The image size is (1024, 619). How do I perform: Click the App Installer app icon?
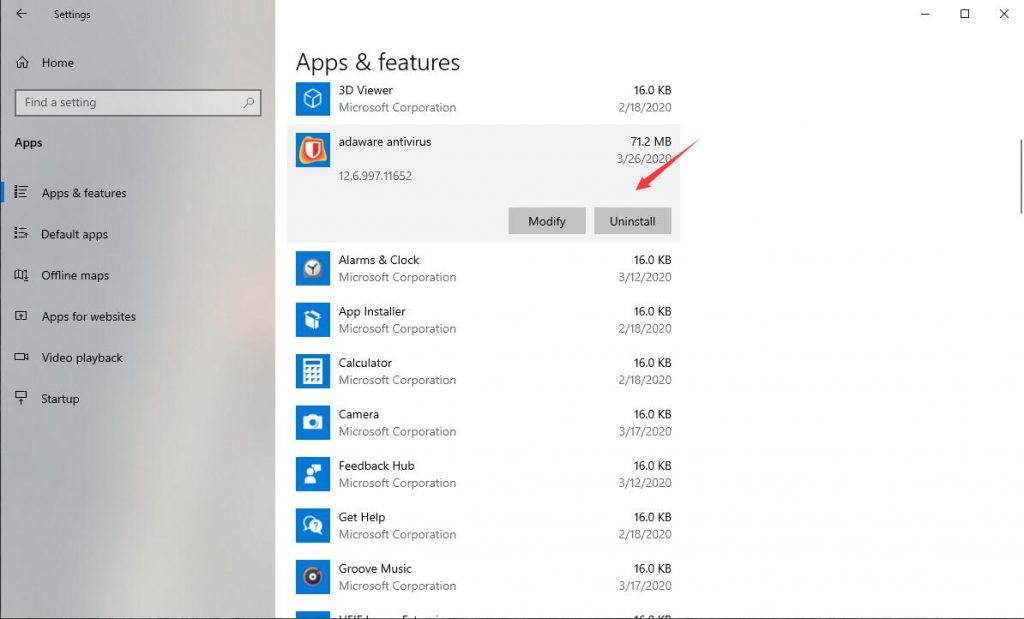point(313,320)
